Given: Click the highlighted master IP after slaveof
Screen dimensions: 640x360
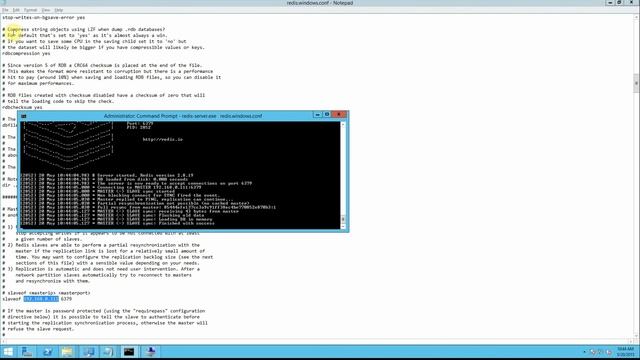Looking at the screenshot, I should (41, 299).
